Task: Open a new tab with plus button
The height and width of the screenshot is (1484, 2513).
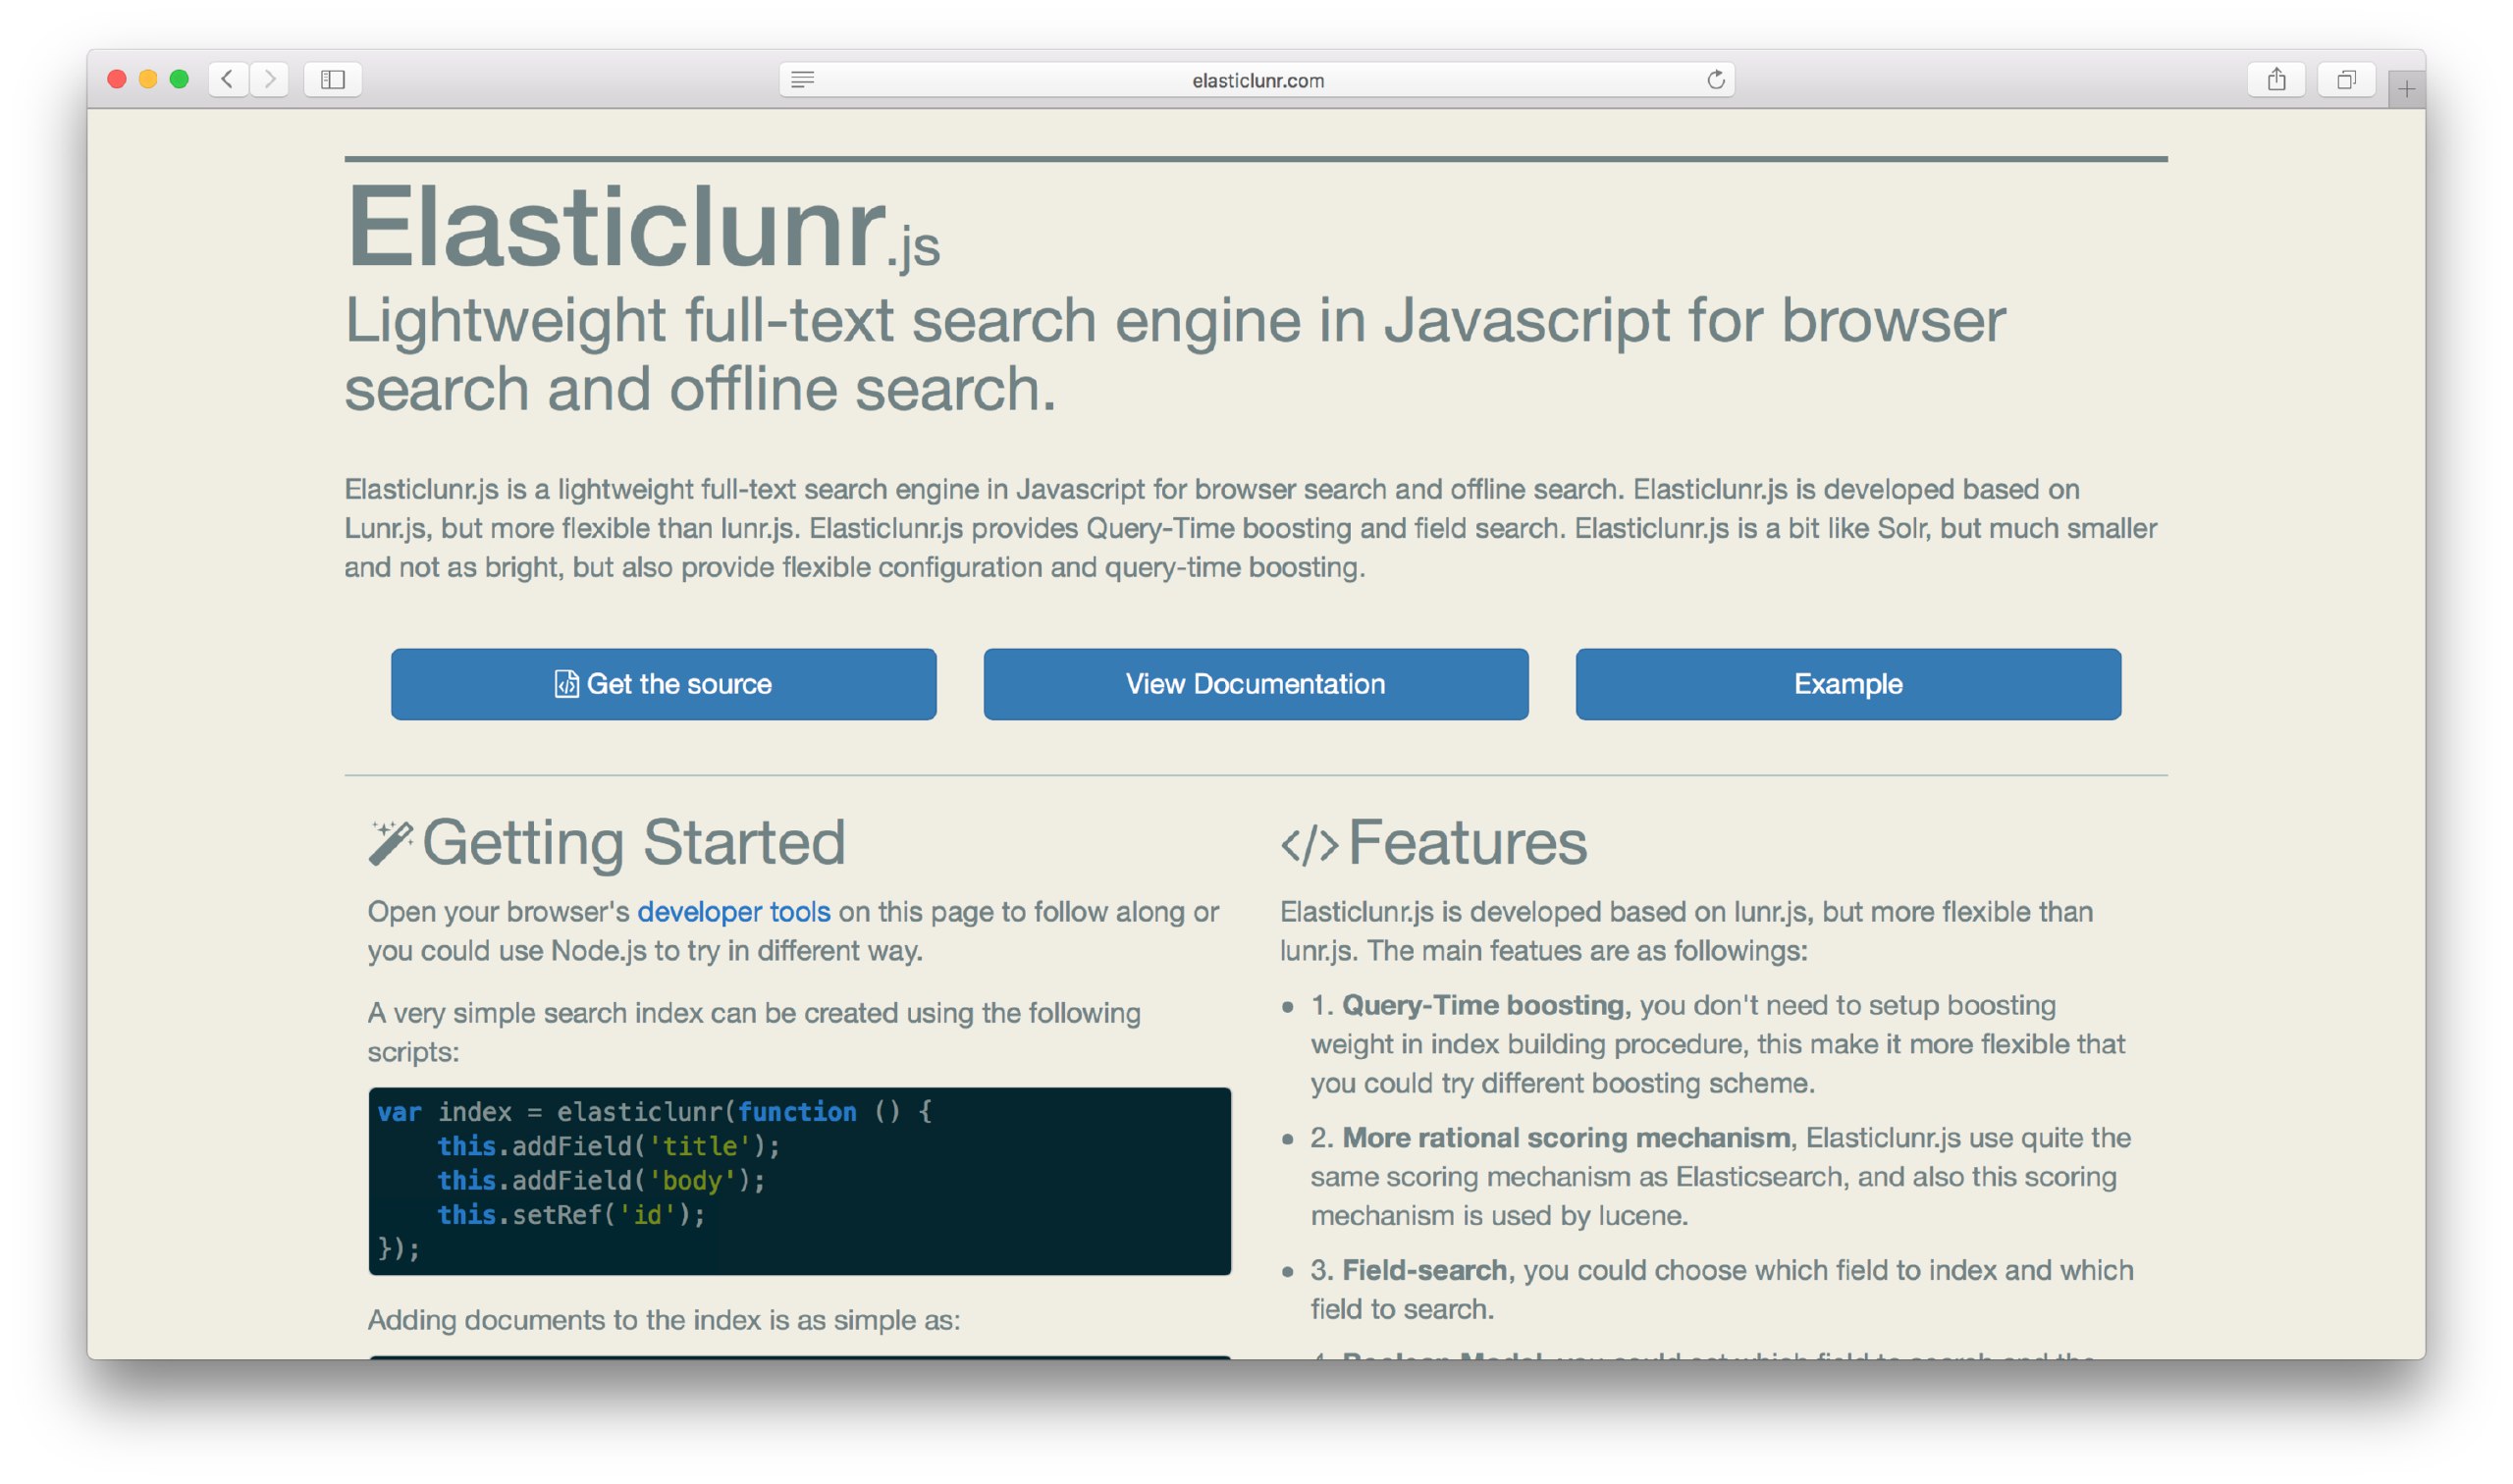Action: click(2405, 90)
